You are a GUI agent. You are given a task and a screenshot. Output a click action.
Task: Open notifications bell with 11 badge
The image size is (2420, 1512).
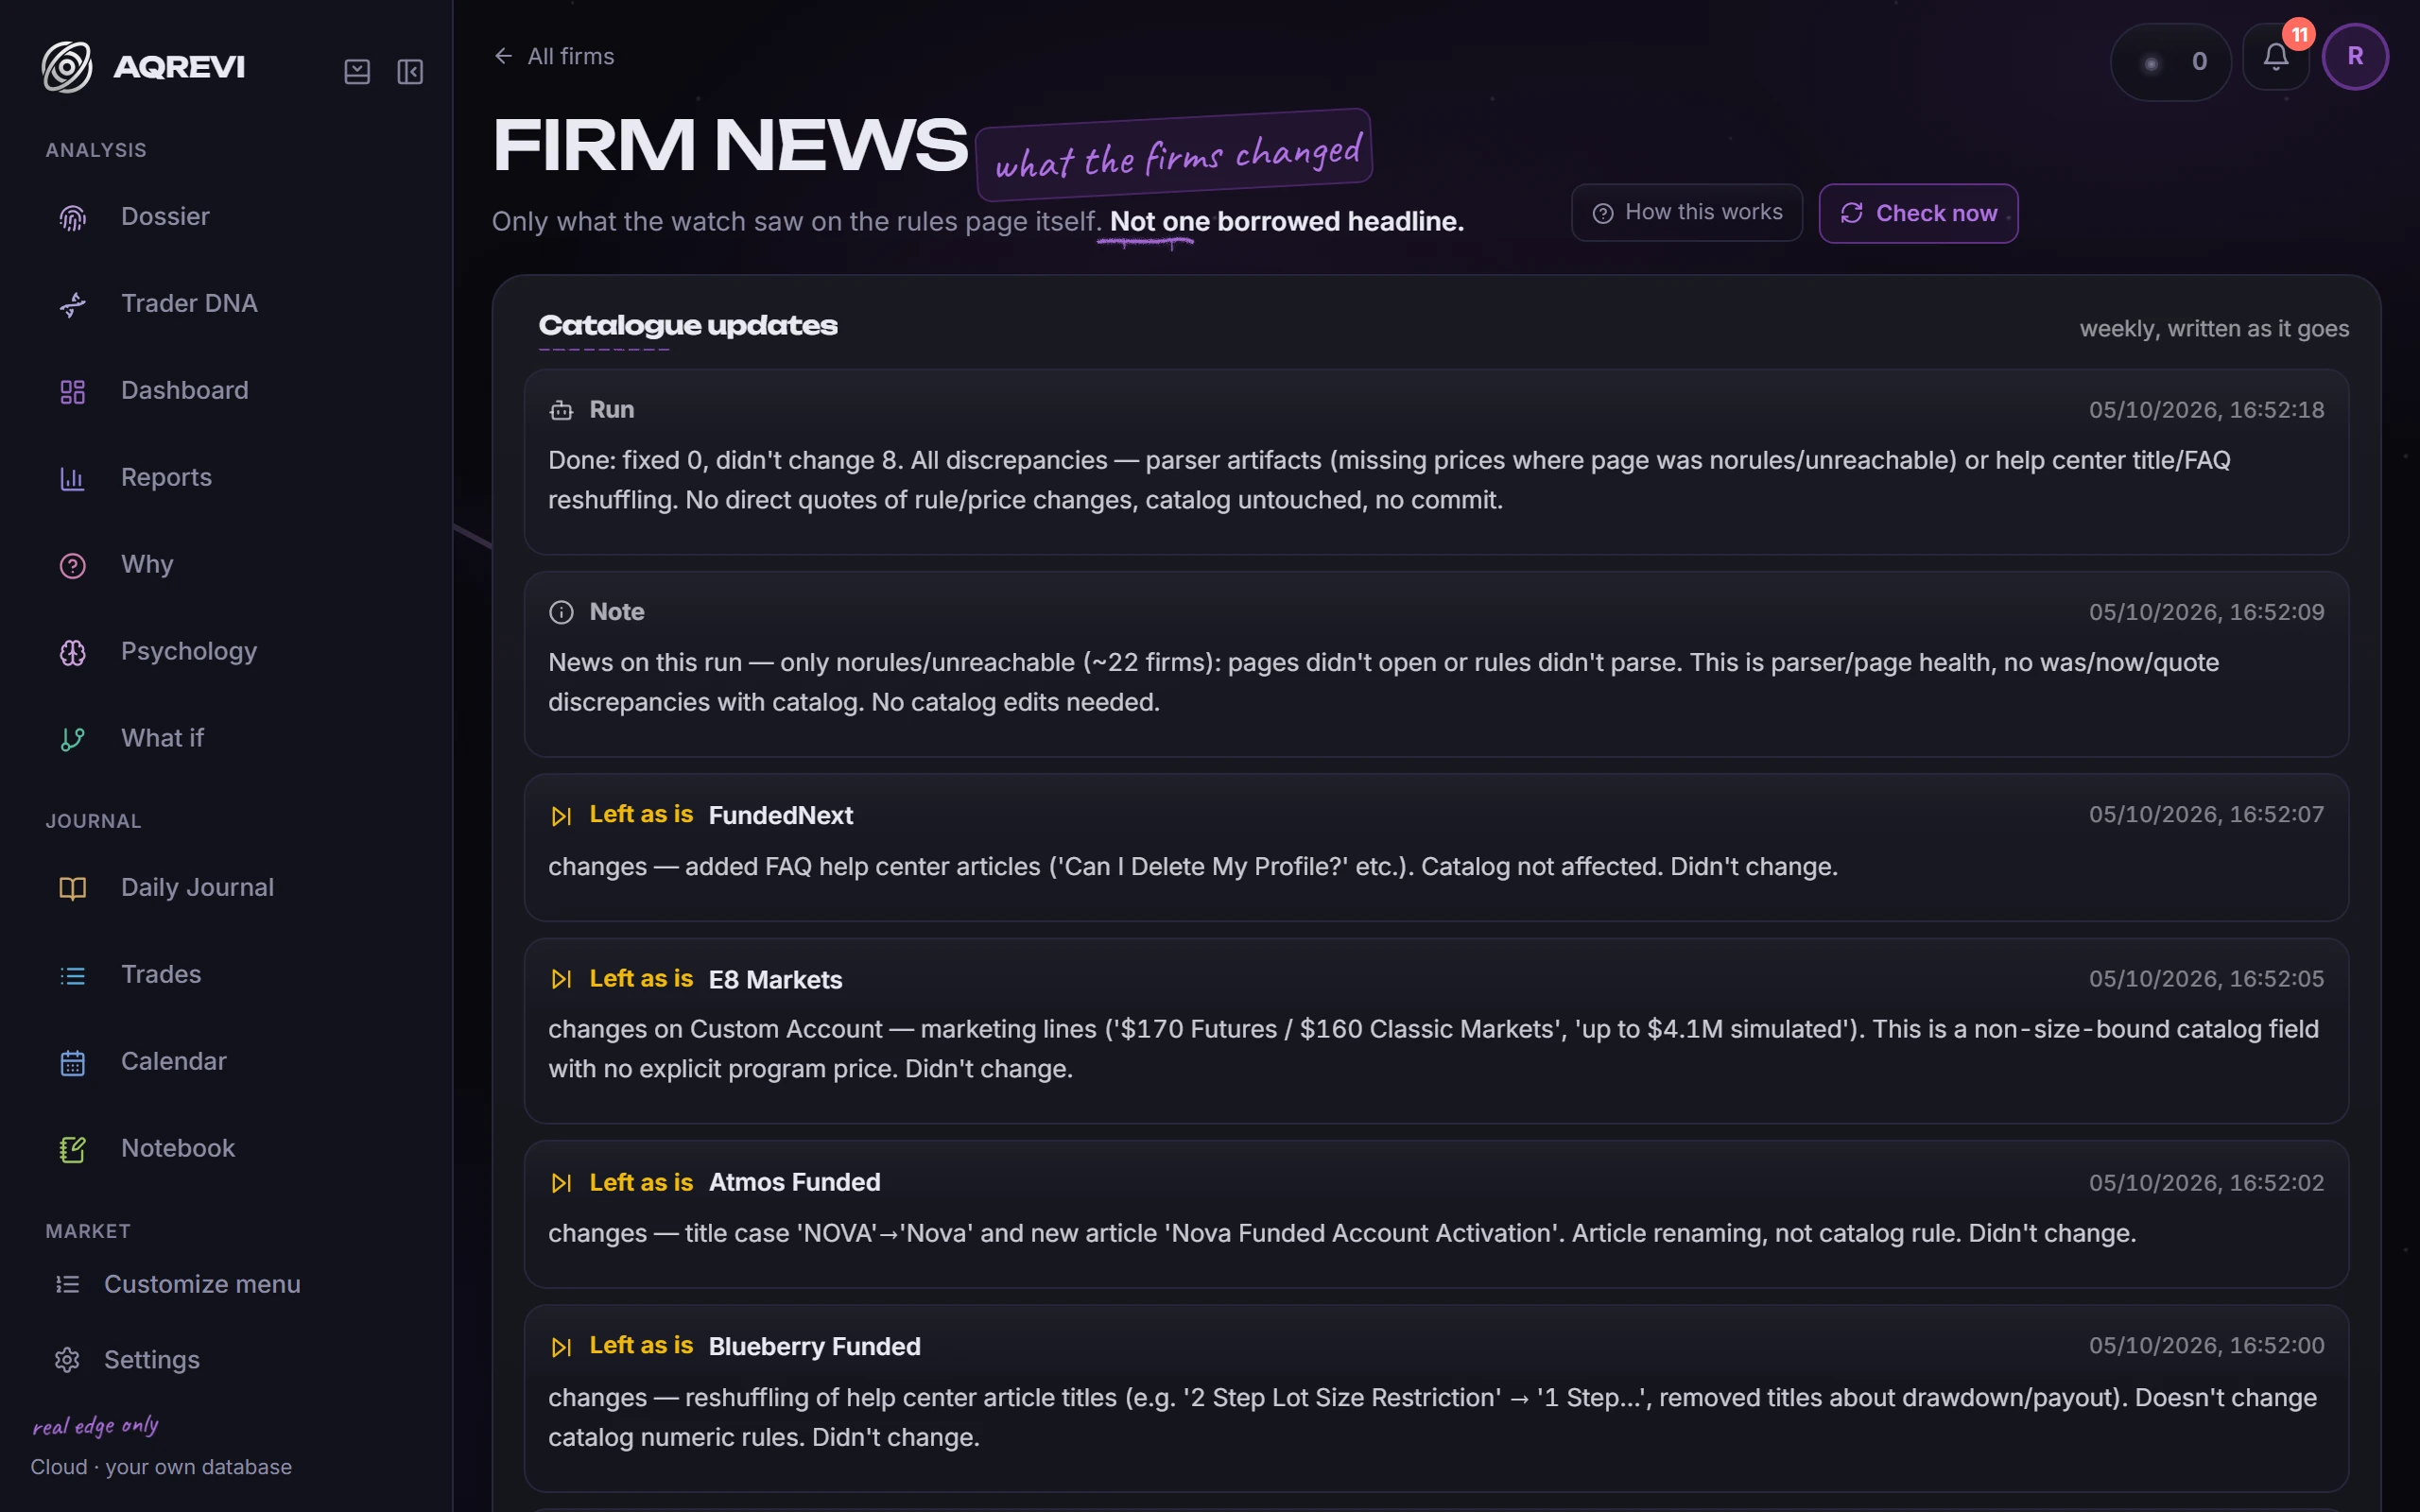point(2276,57)
